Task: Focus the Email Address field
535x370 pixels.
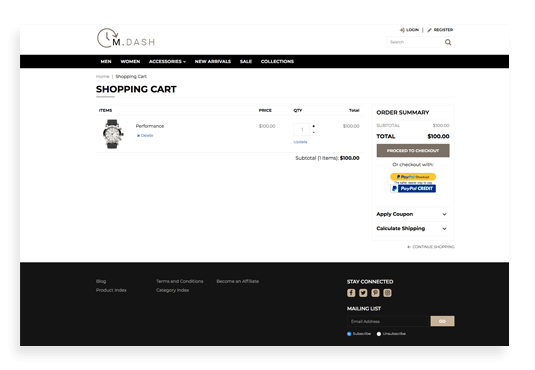Action: pyautogui.click(x=388, y=321)
